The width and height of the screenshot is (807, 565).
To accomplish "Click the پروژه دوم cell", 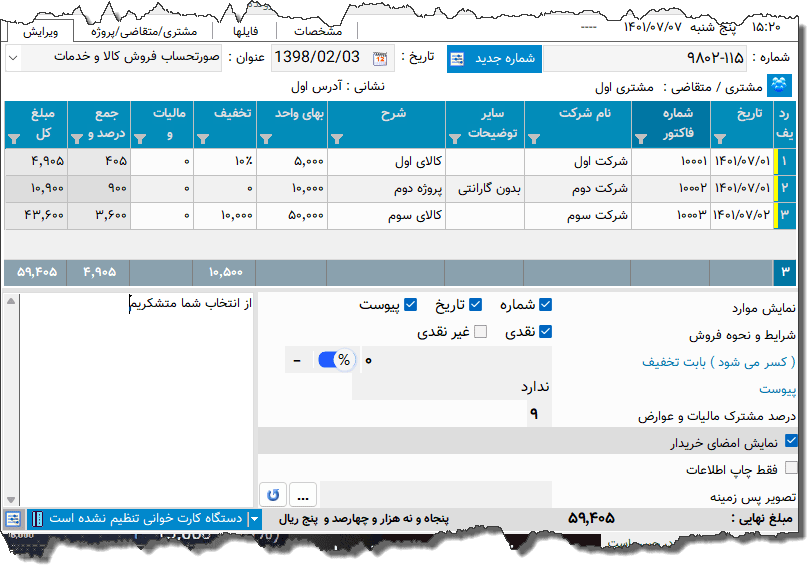I will (387, 189).
